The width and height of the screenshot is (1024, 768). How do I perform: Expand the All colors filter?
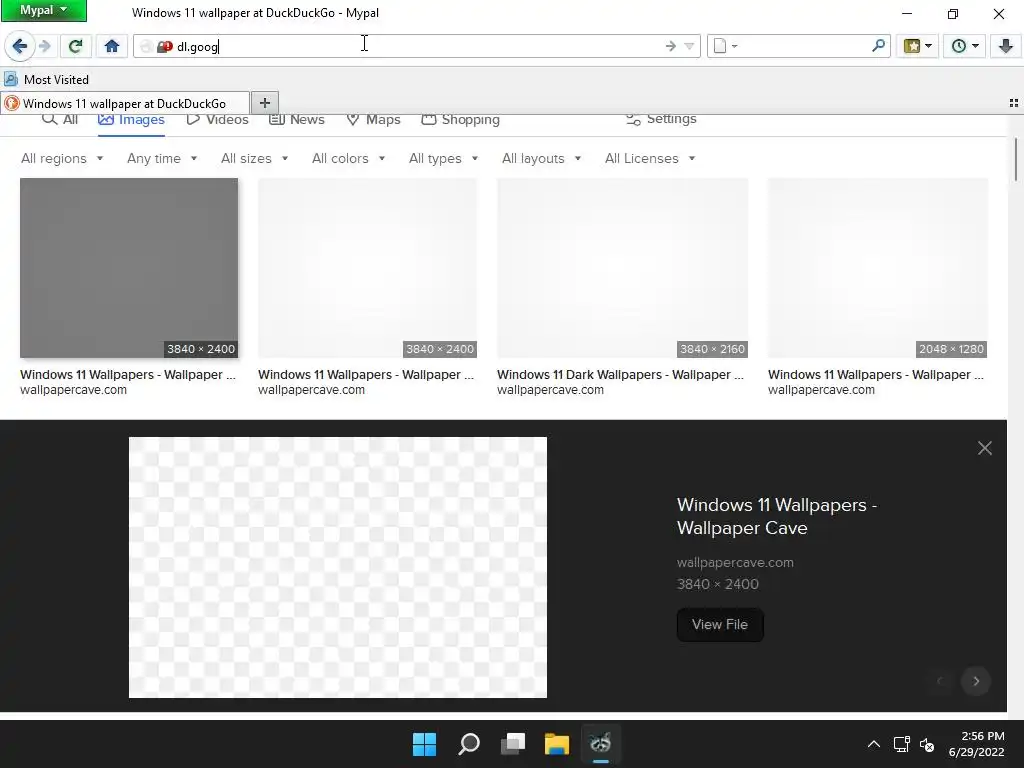(x=349, y=159)
